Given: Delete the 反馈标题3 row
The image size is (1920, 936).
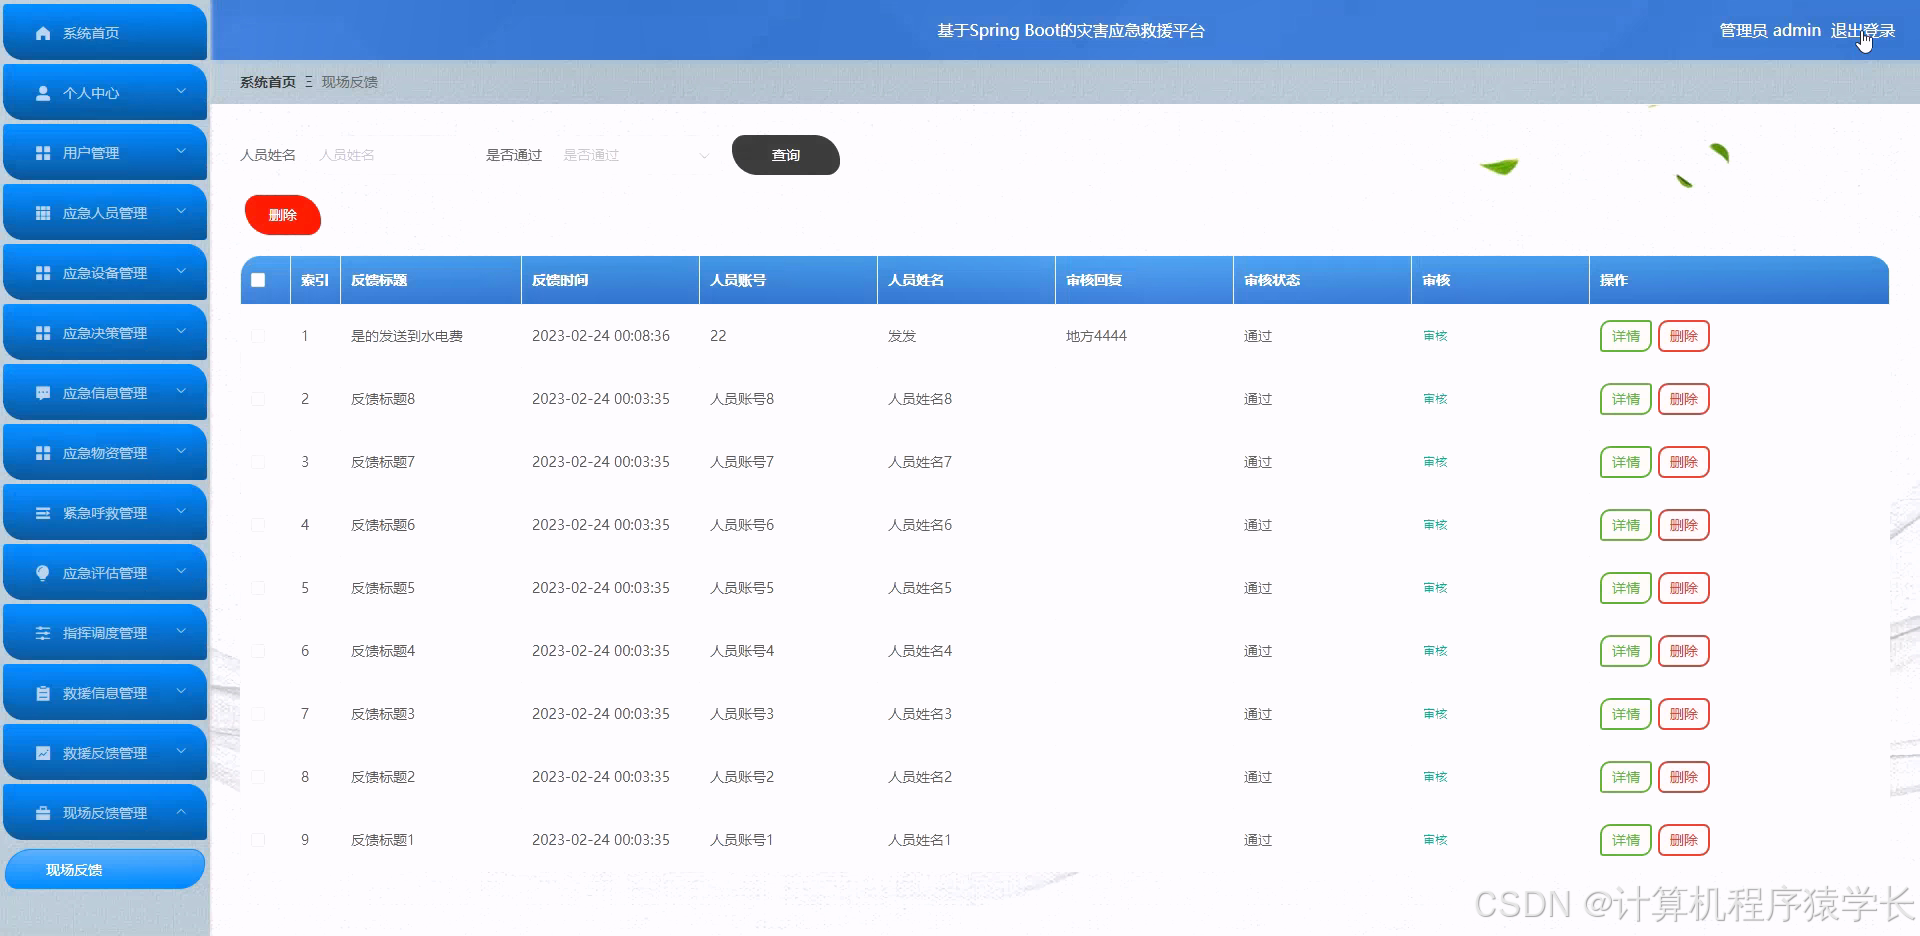Looking at the screenshot, I should [x=1684, y=714].
